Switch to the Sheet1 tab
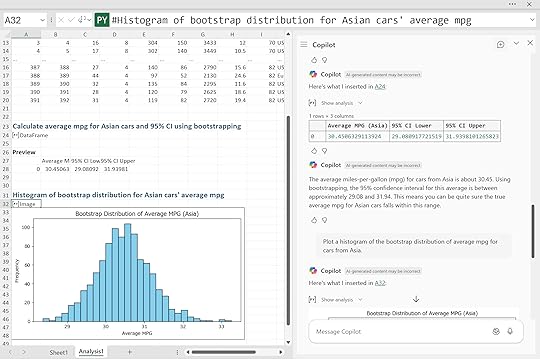This screenshot has height=360, width=540. [x=58, y=352]
